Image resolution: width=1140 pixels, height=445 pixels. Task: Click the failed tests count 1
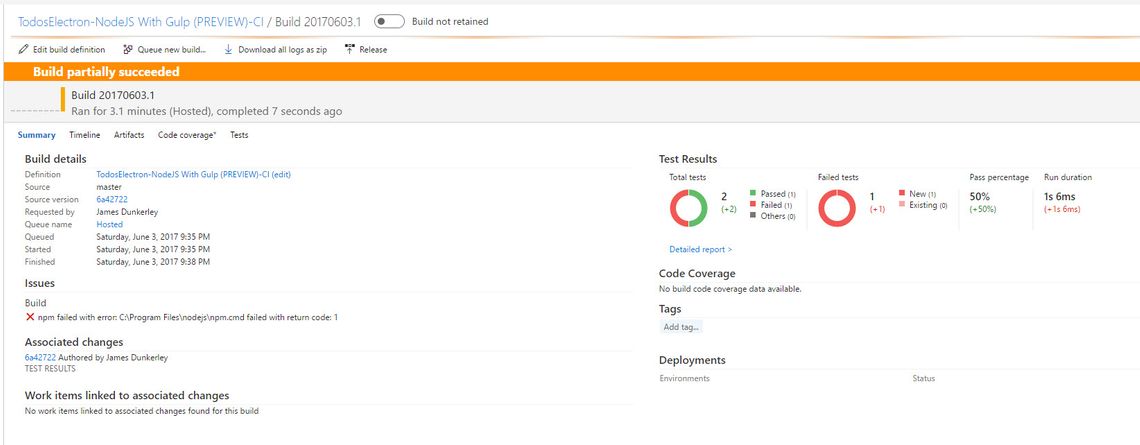872,196
